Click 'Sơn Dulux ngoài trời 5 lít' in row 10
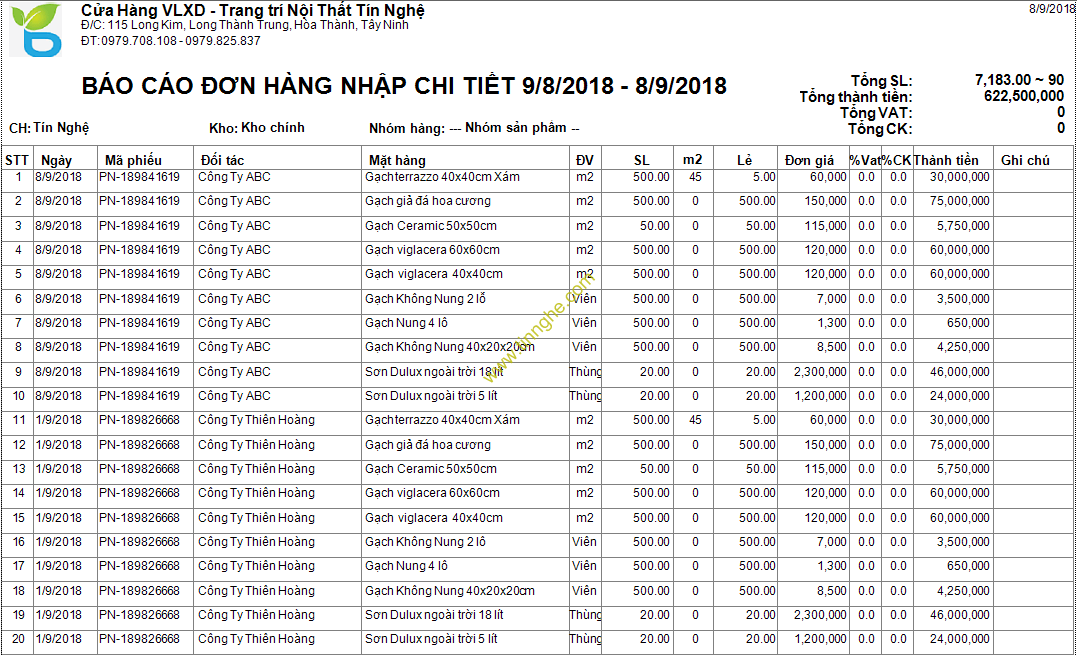The width and height of the screenshot is (1077, 655). [x=431, y=396]
